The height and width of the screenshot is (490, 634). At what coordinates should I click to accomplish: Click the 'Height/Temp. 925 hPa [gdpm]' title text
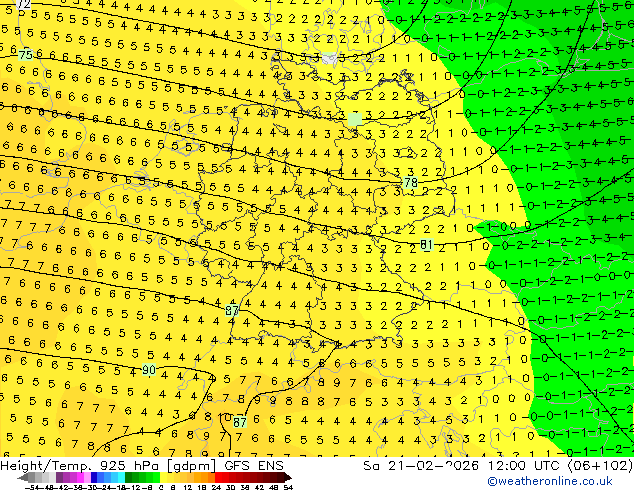coord(108,466)
